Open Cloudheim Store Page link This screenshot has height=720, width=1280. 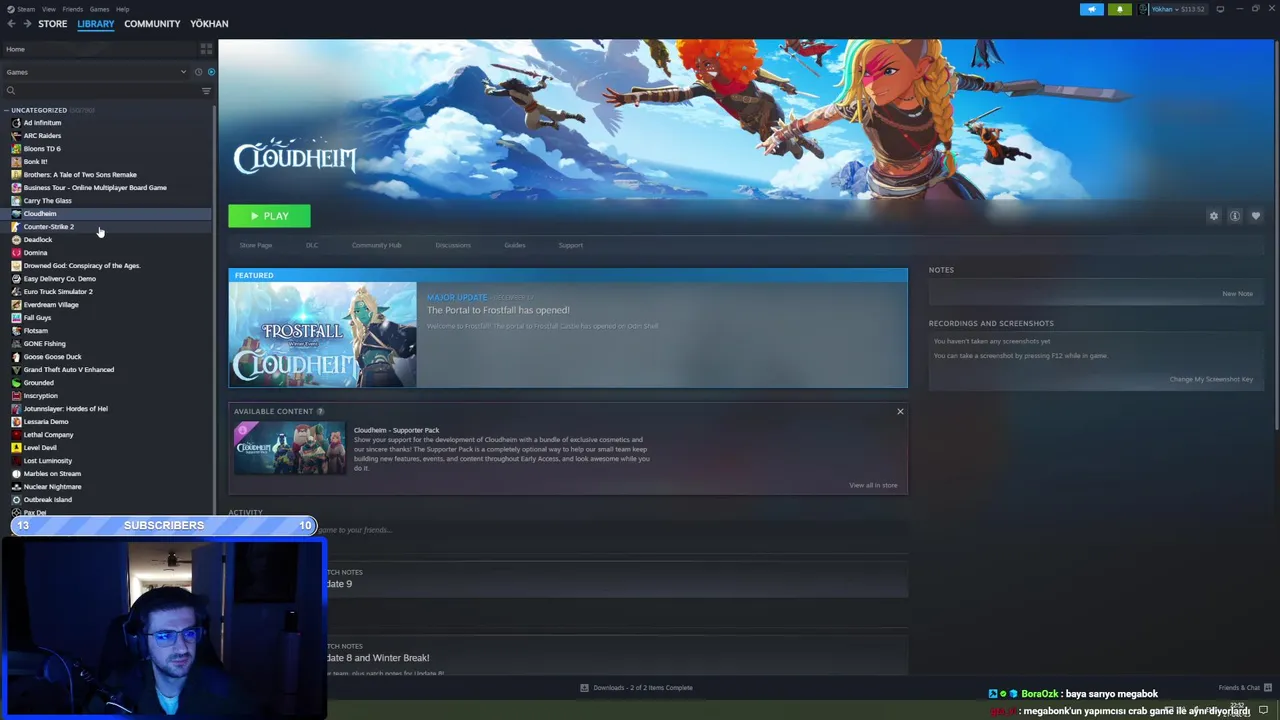[x=256, y=245]
